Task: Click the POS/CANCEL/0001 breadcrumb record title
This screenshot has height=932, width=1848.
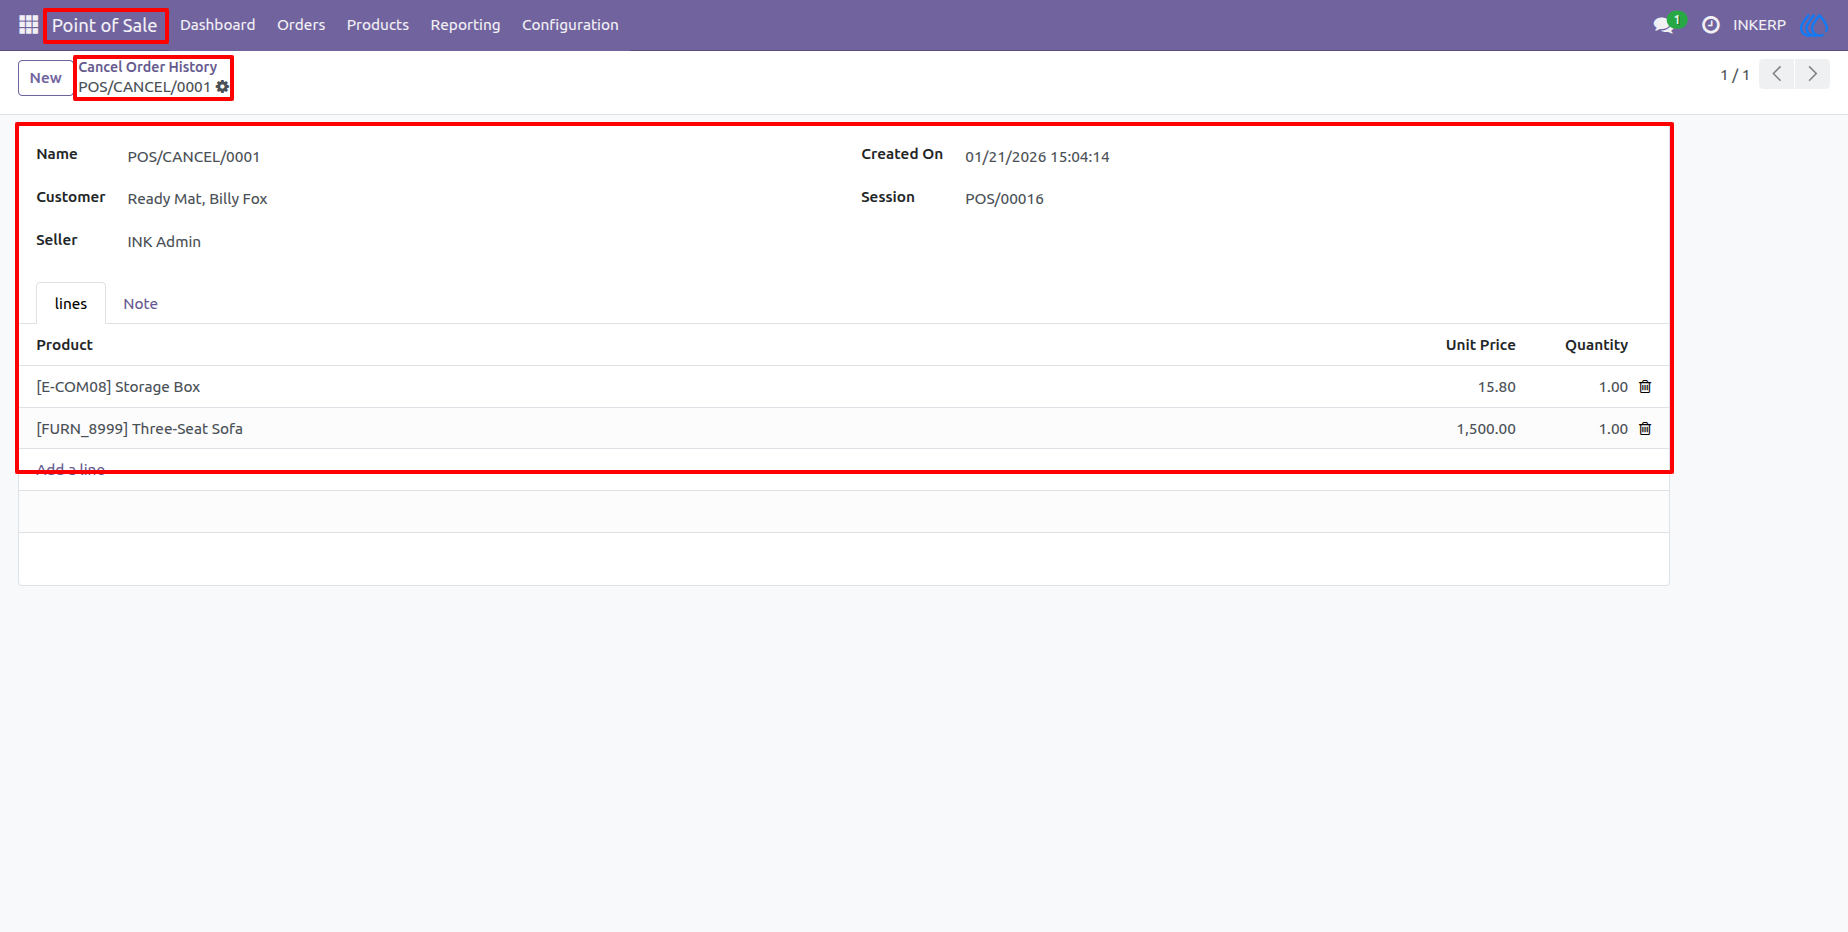Action: [x=145, y=87]
